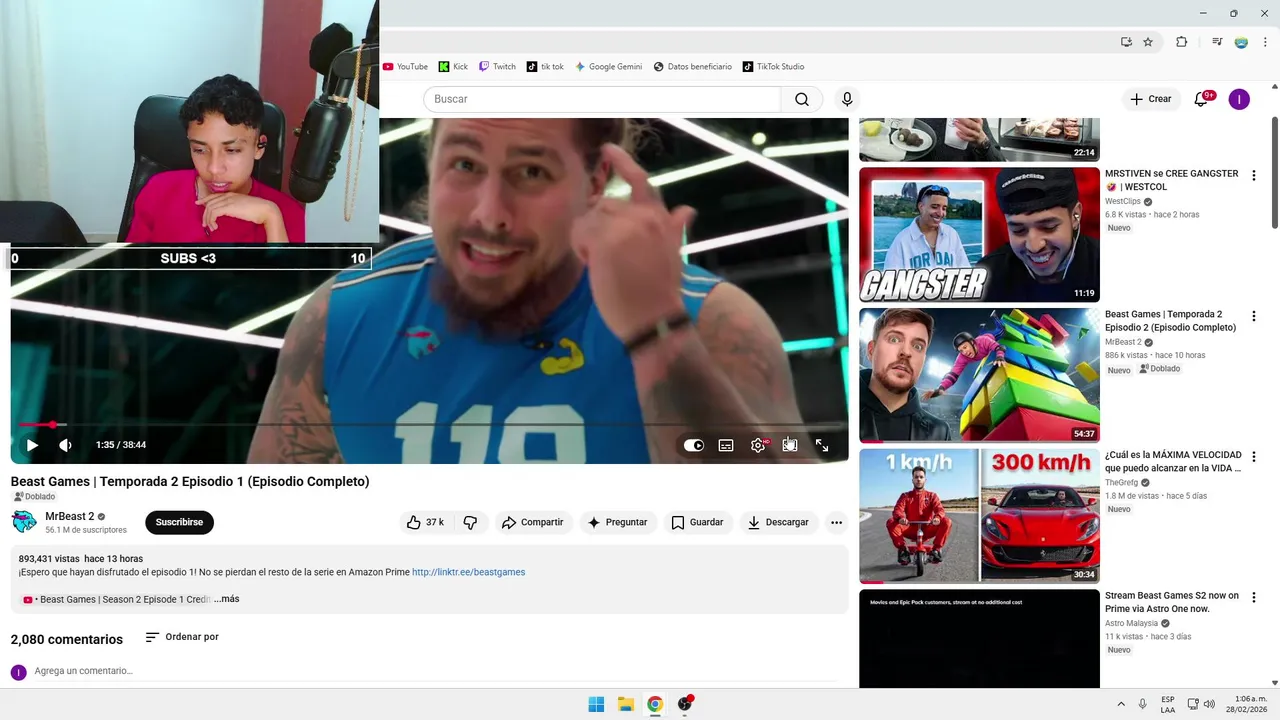Open OBS Studio from taskbar

click(x=685, y=704)
